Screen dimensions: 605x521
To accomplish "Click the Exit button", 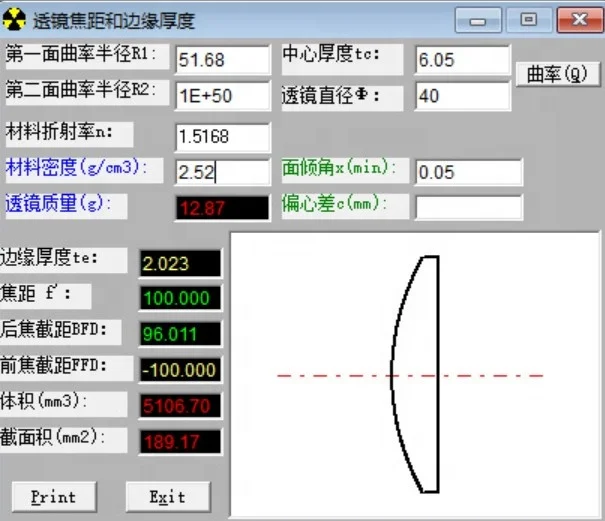I will coord(168,497).
